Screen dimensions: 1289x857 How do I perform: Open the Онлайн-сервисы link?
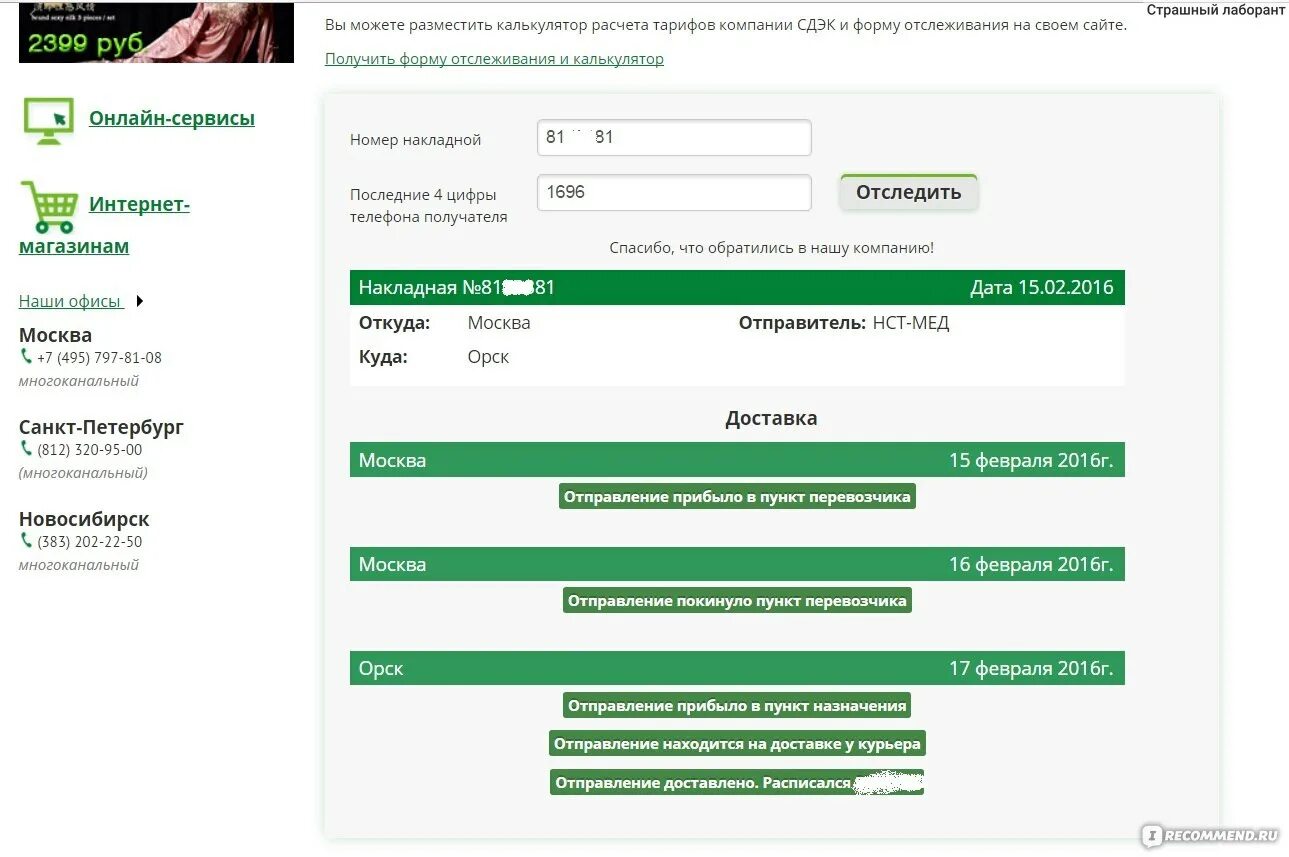pos(172,118)
